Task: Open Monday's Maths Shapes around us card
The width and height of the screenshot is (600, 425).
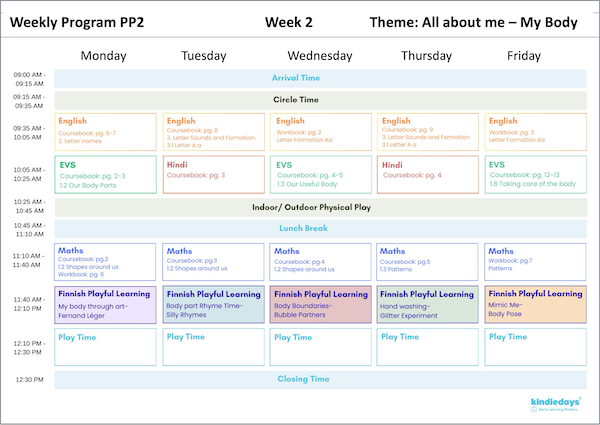Action: pos(105,261)
